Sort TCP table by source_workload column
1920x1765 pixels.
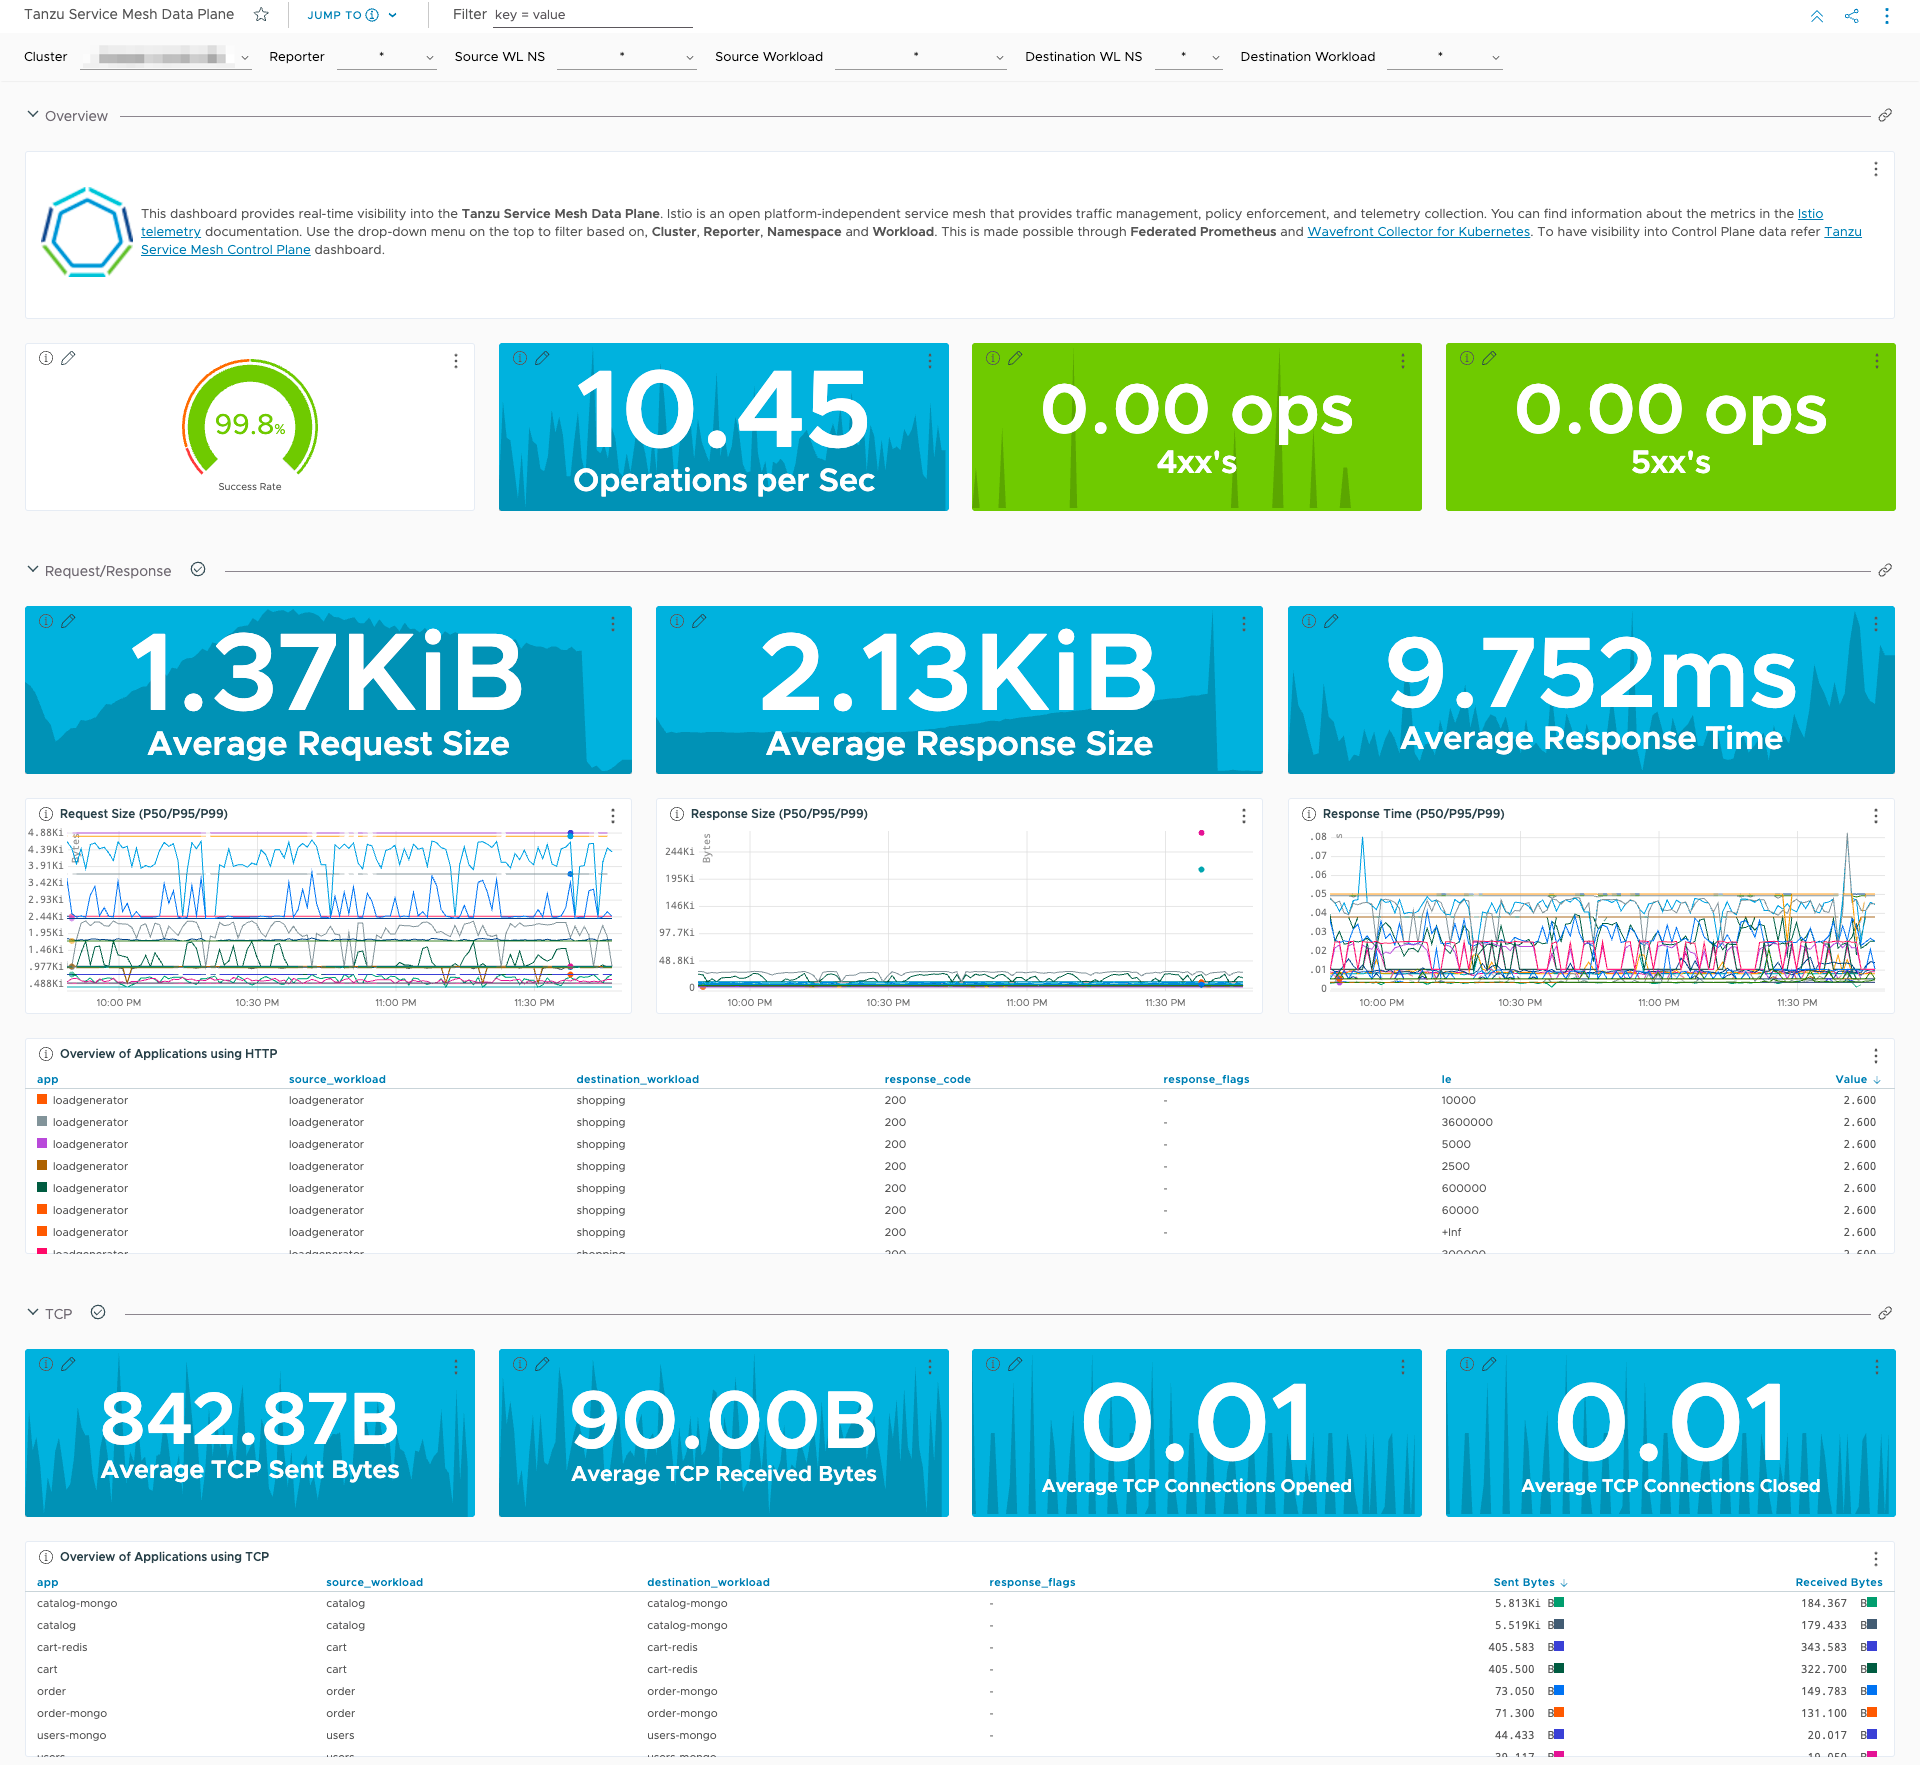click(374, 1582)
